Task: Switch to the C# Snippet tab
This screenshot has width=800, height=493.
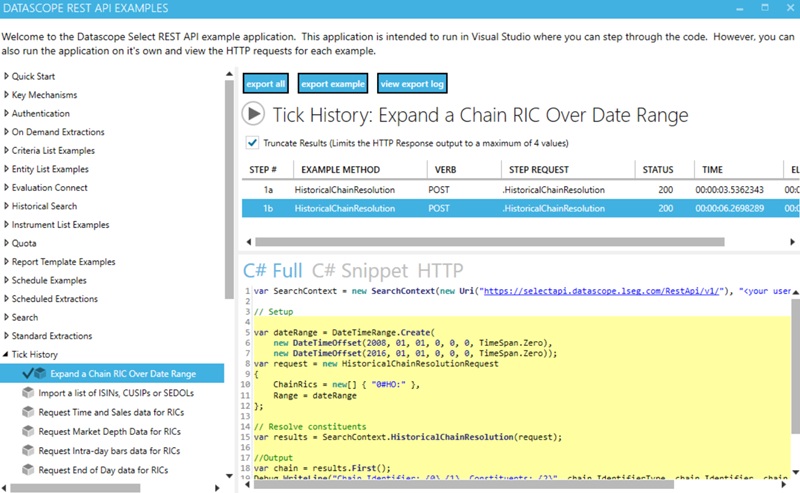Action: (359, 270)
